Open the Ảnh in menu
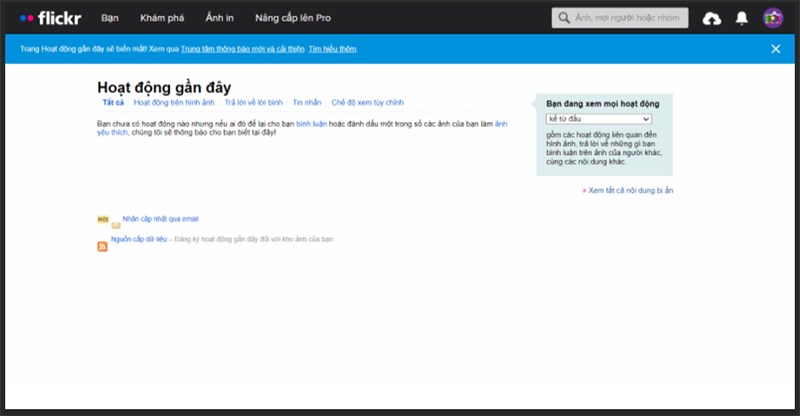This screenshot has width=800, height=416. tap(219, 18)
